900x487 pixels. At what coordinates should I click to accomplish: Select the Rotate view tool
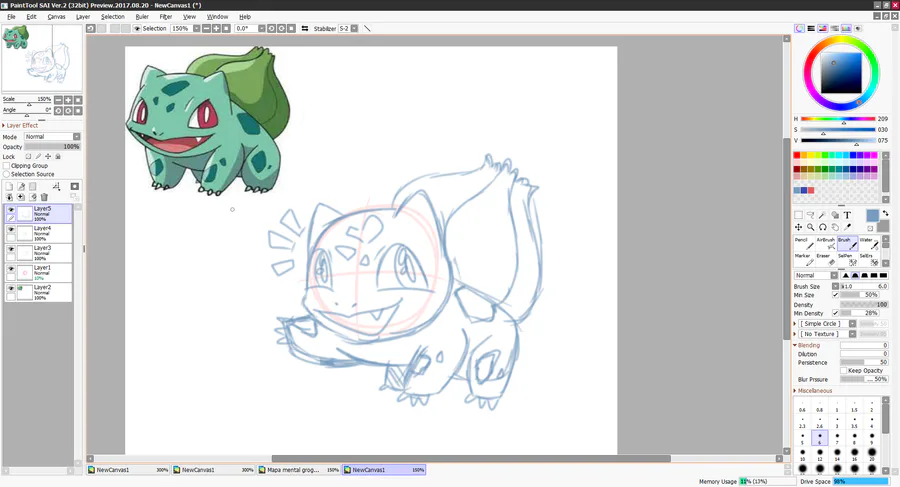823,227
